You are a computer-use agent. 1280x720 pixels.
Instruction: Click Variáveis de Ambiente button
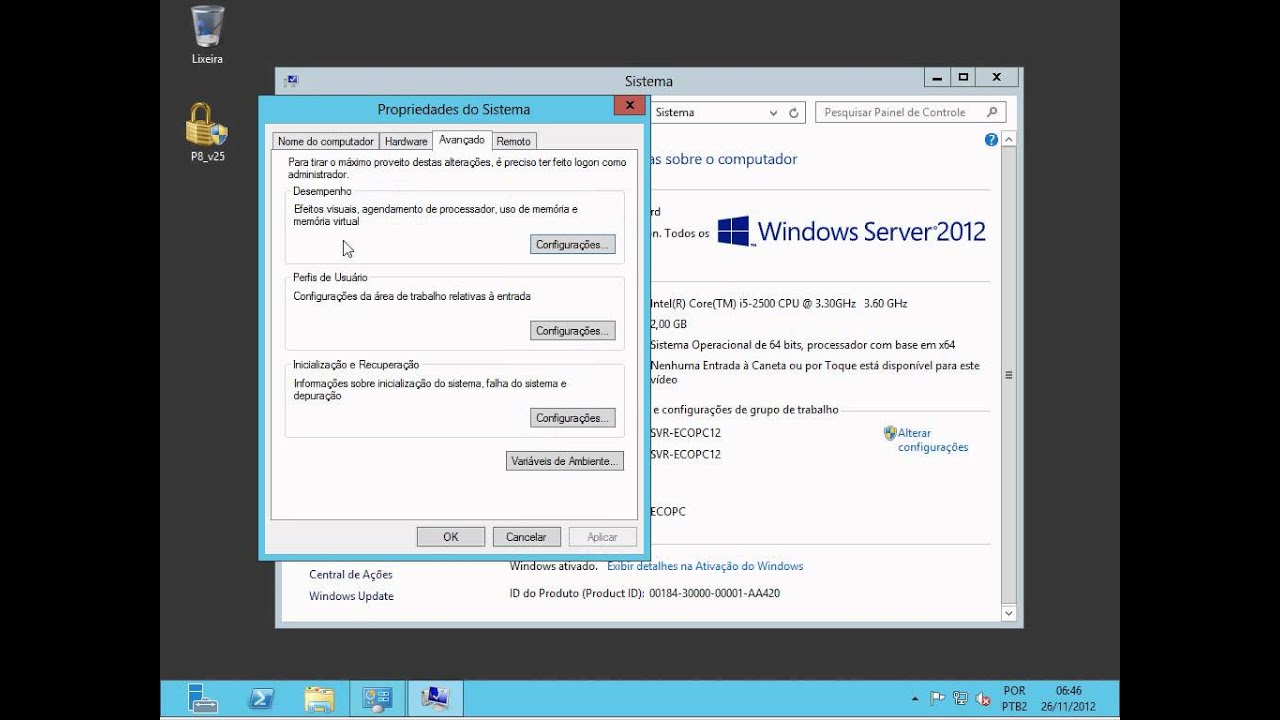(565, 461)
